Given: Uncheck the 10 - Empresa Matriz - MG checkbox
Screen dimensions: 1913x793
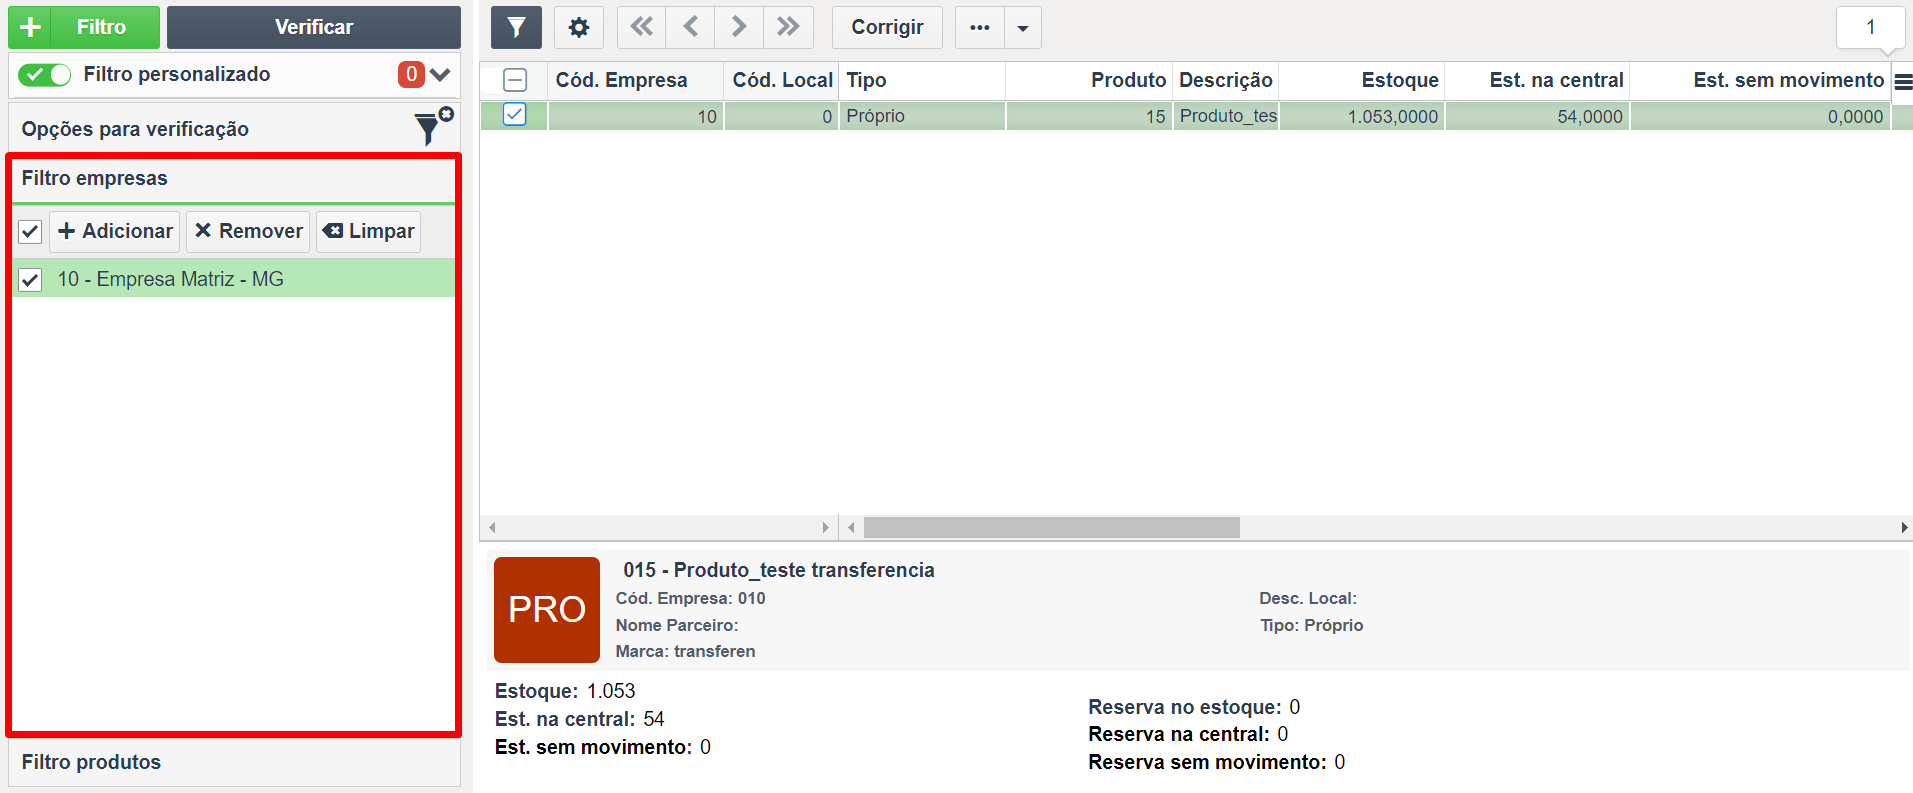Looking at the screenshot, I should click(30, 280).
